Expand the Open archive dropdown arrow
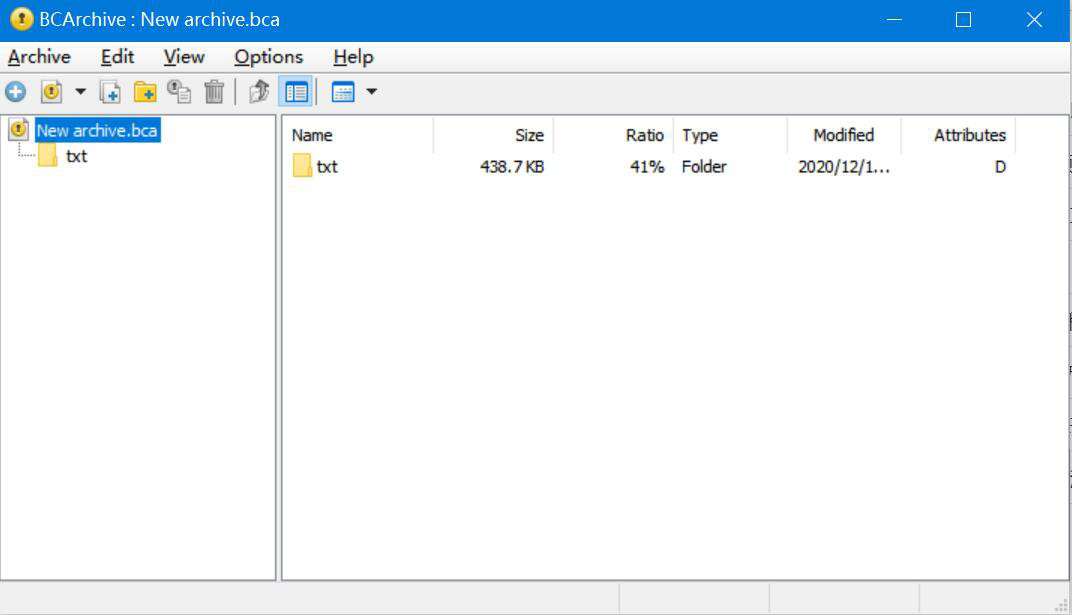 81,92
